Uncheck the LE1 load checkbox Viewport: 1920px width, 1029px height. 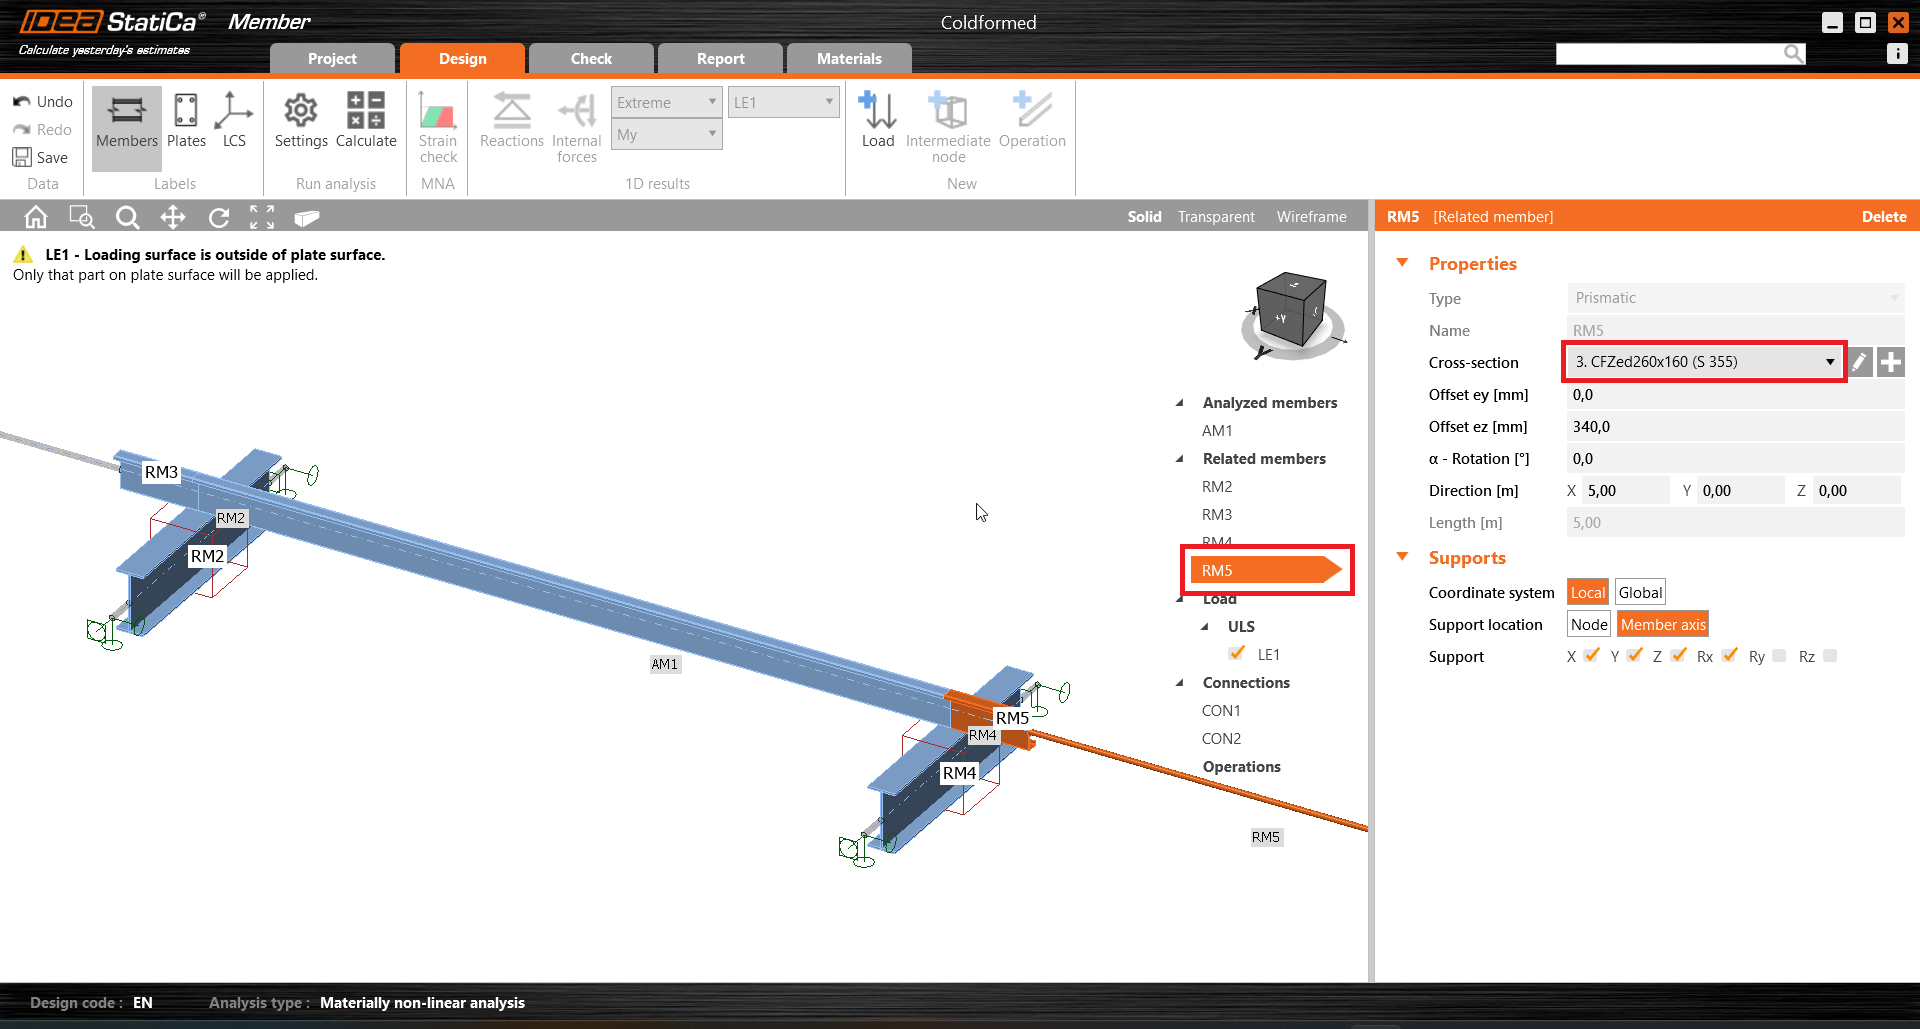tap(1237, 654)
